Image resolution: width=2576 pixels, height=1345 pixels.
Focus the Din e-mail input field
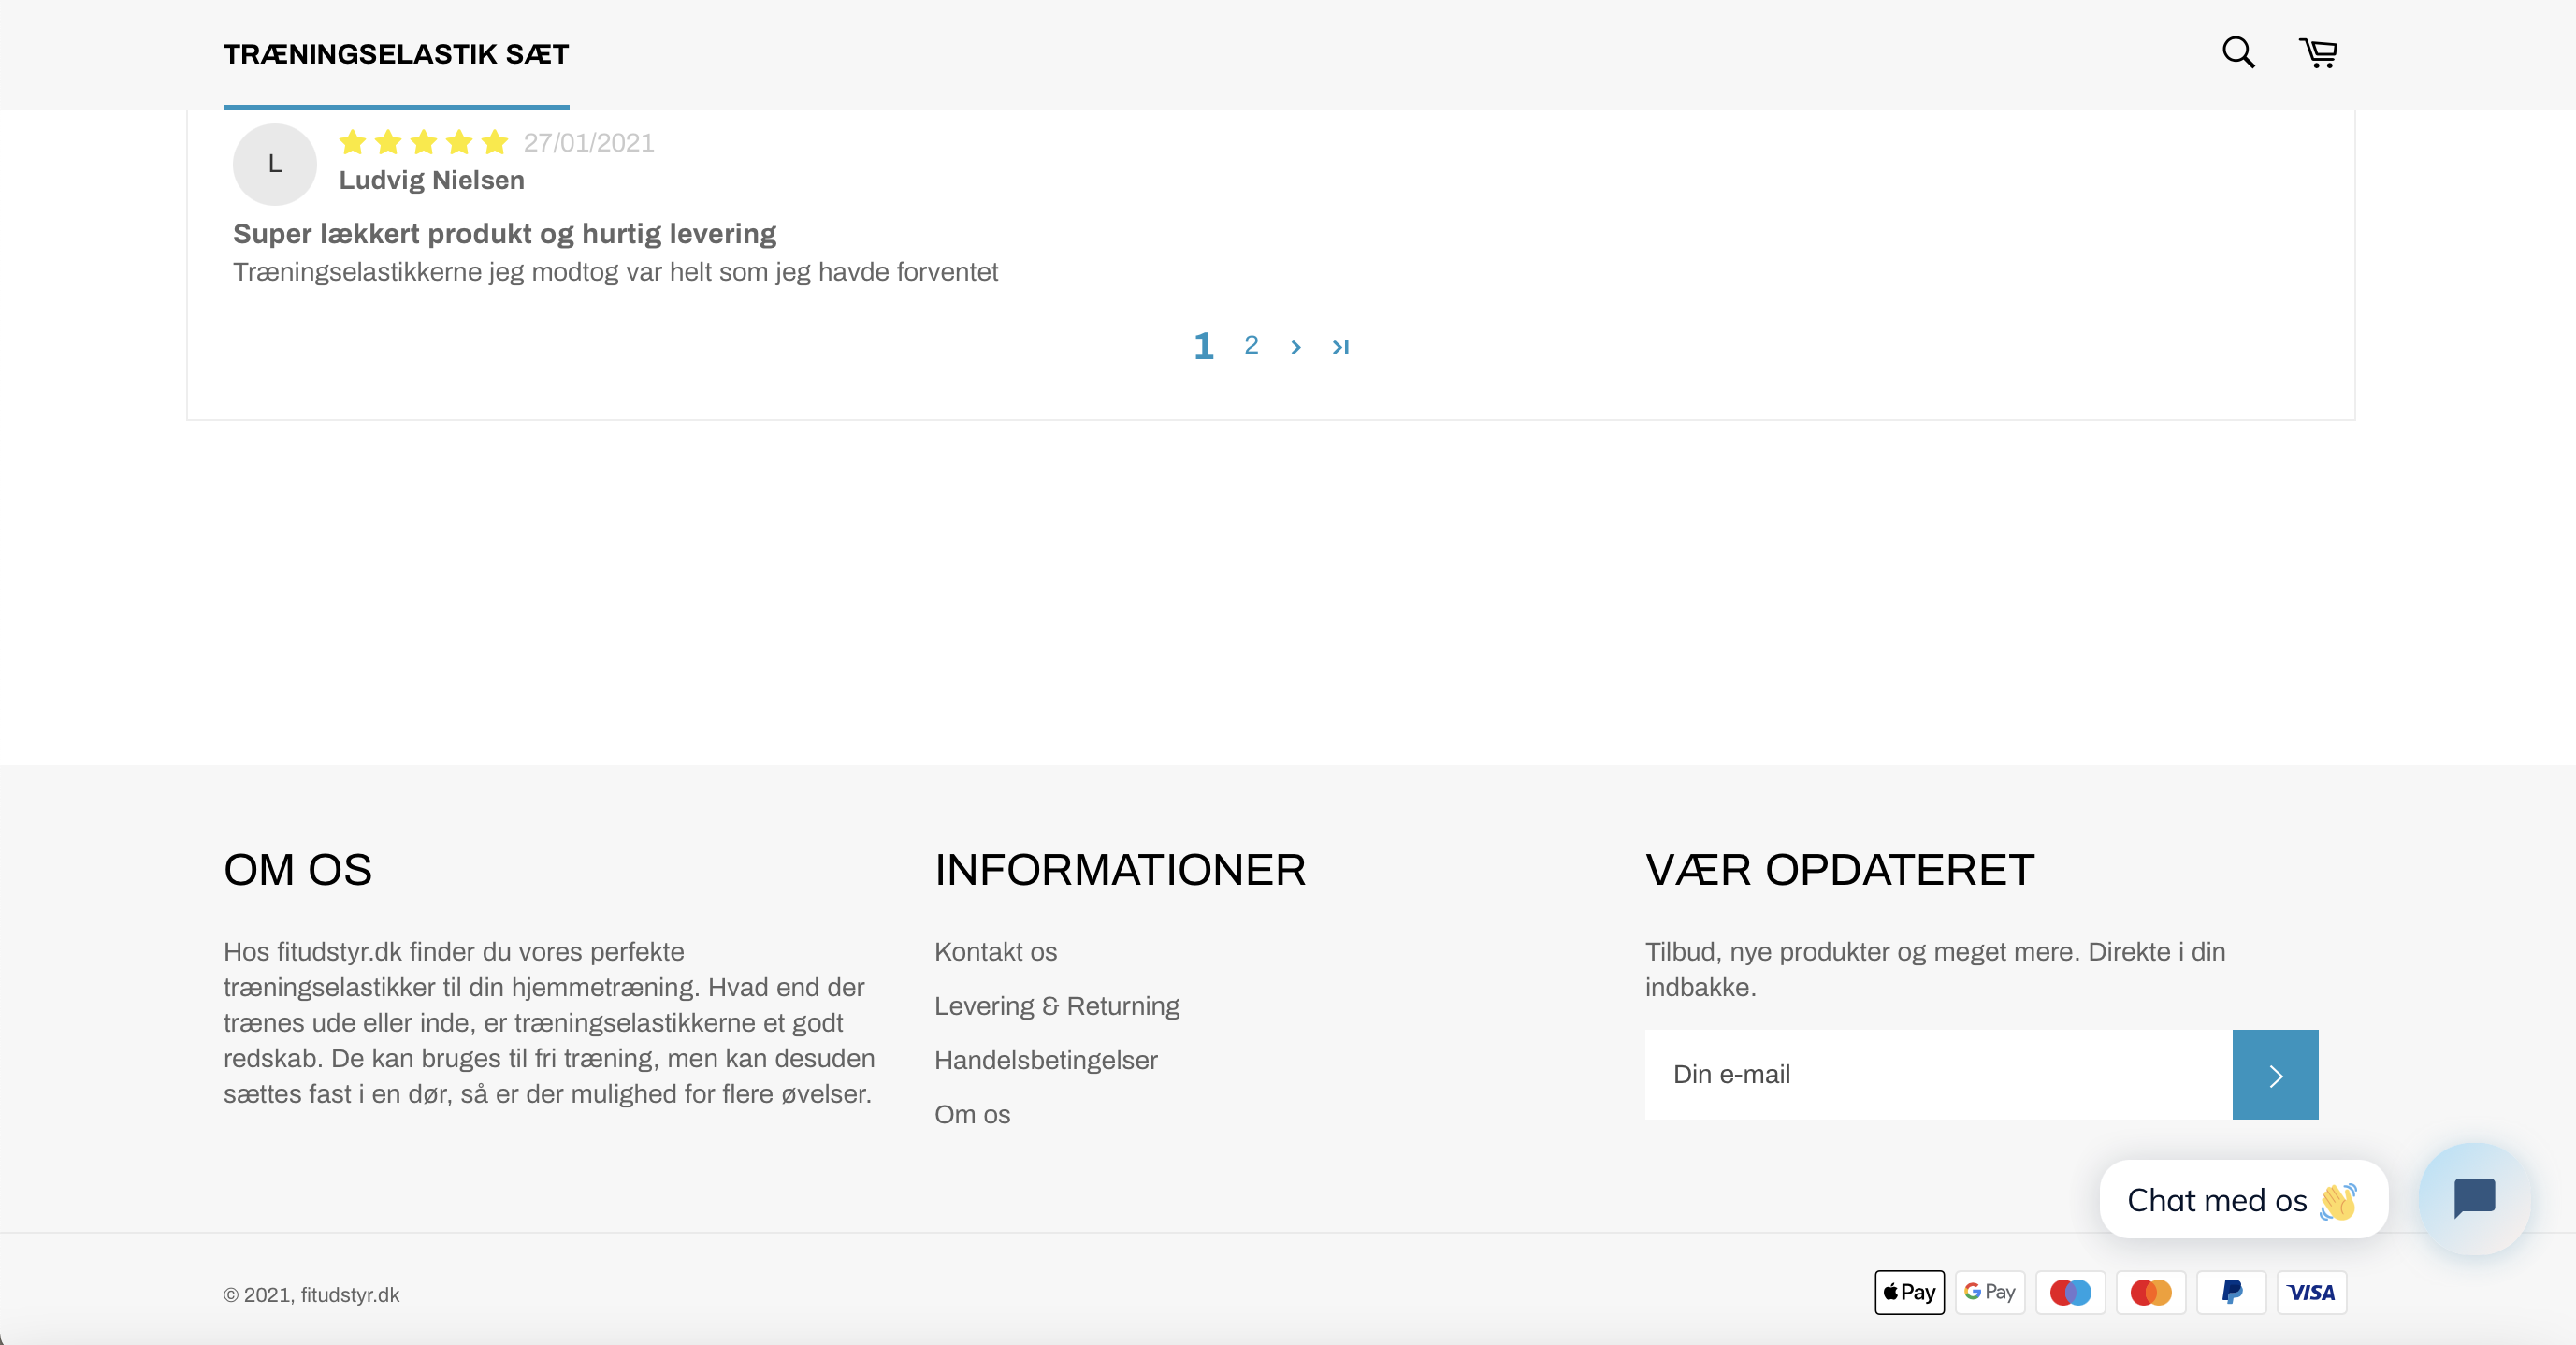click(1937, 1075)
